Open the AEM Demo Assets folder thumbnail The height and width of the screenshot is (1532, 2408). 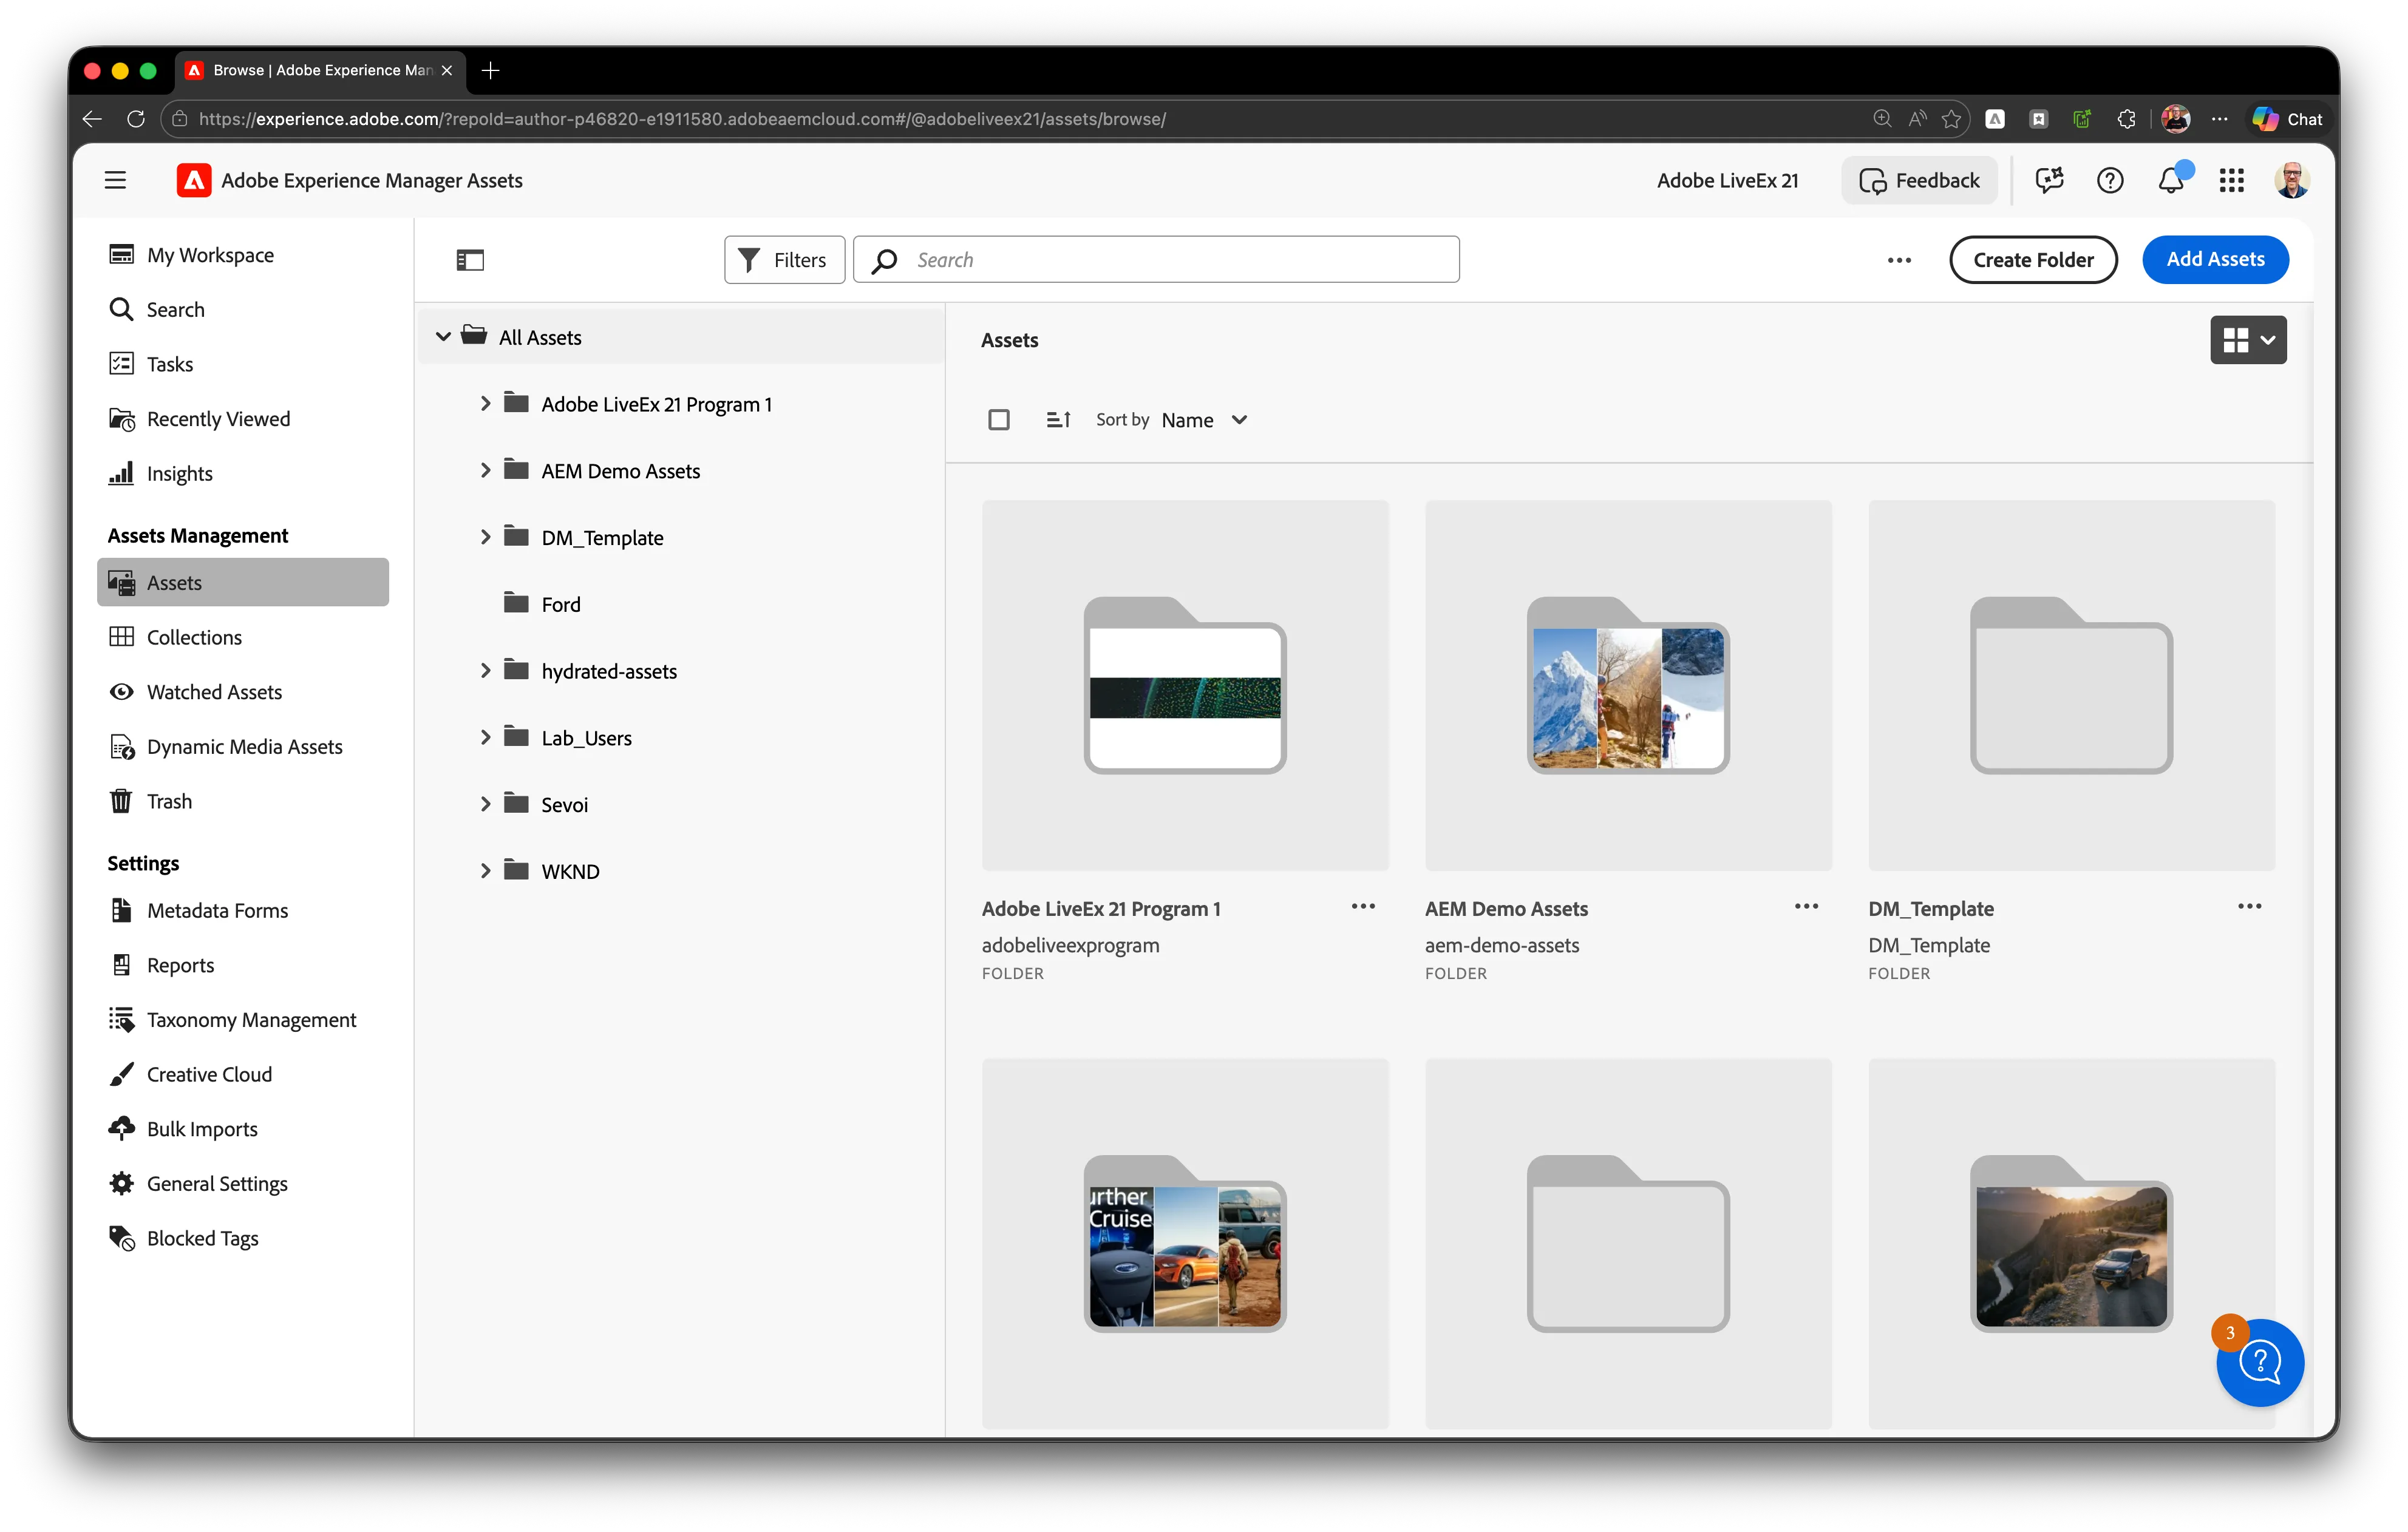(x=1628, y=685)
